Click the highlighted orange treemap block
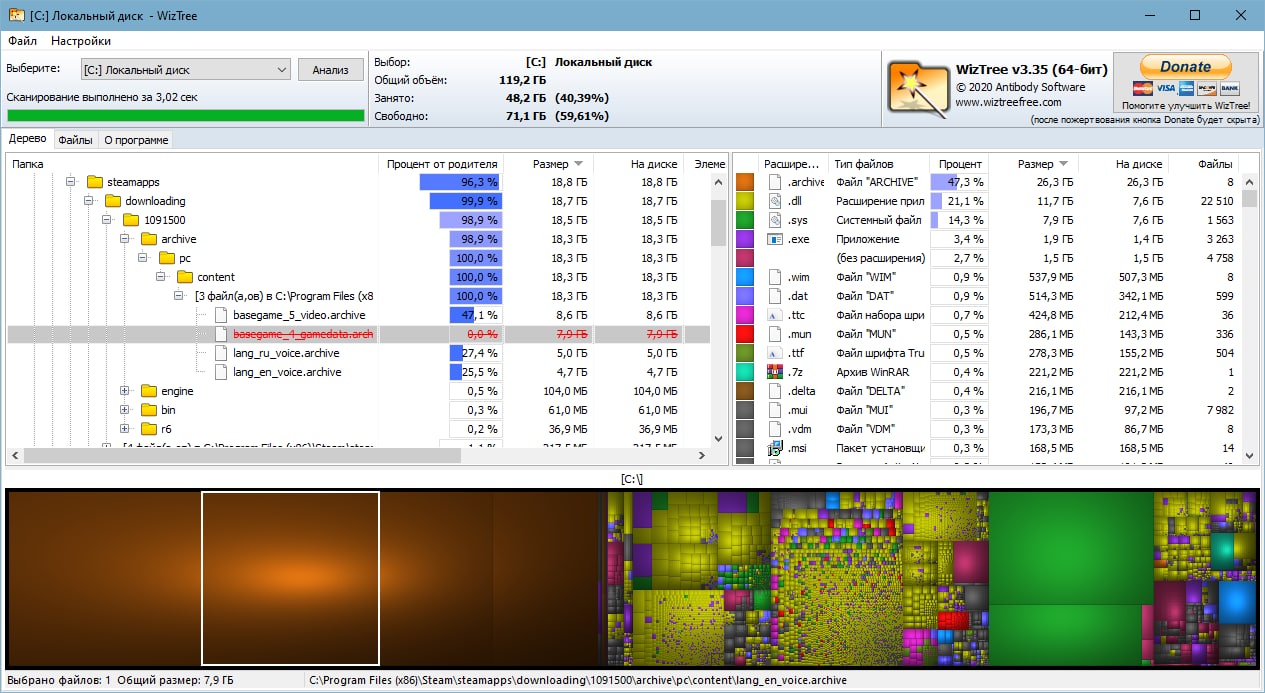1265x693 pixels. point(290,578)
